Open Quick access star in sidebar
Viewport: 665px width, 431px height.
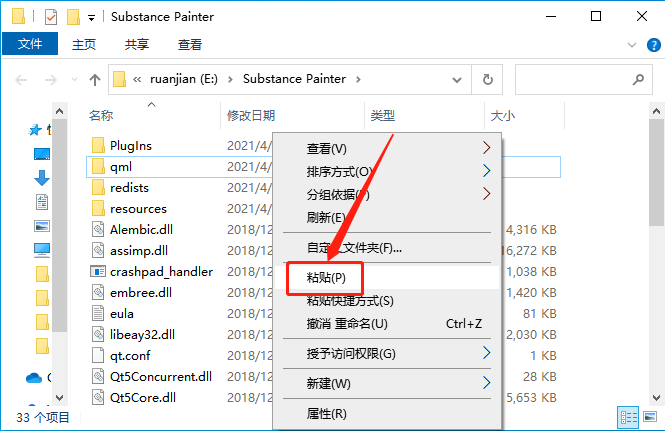35,130
